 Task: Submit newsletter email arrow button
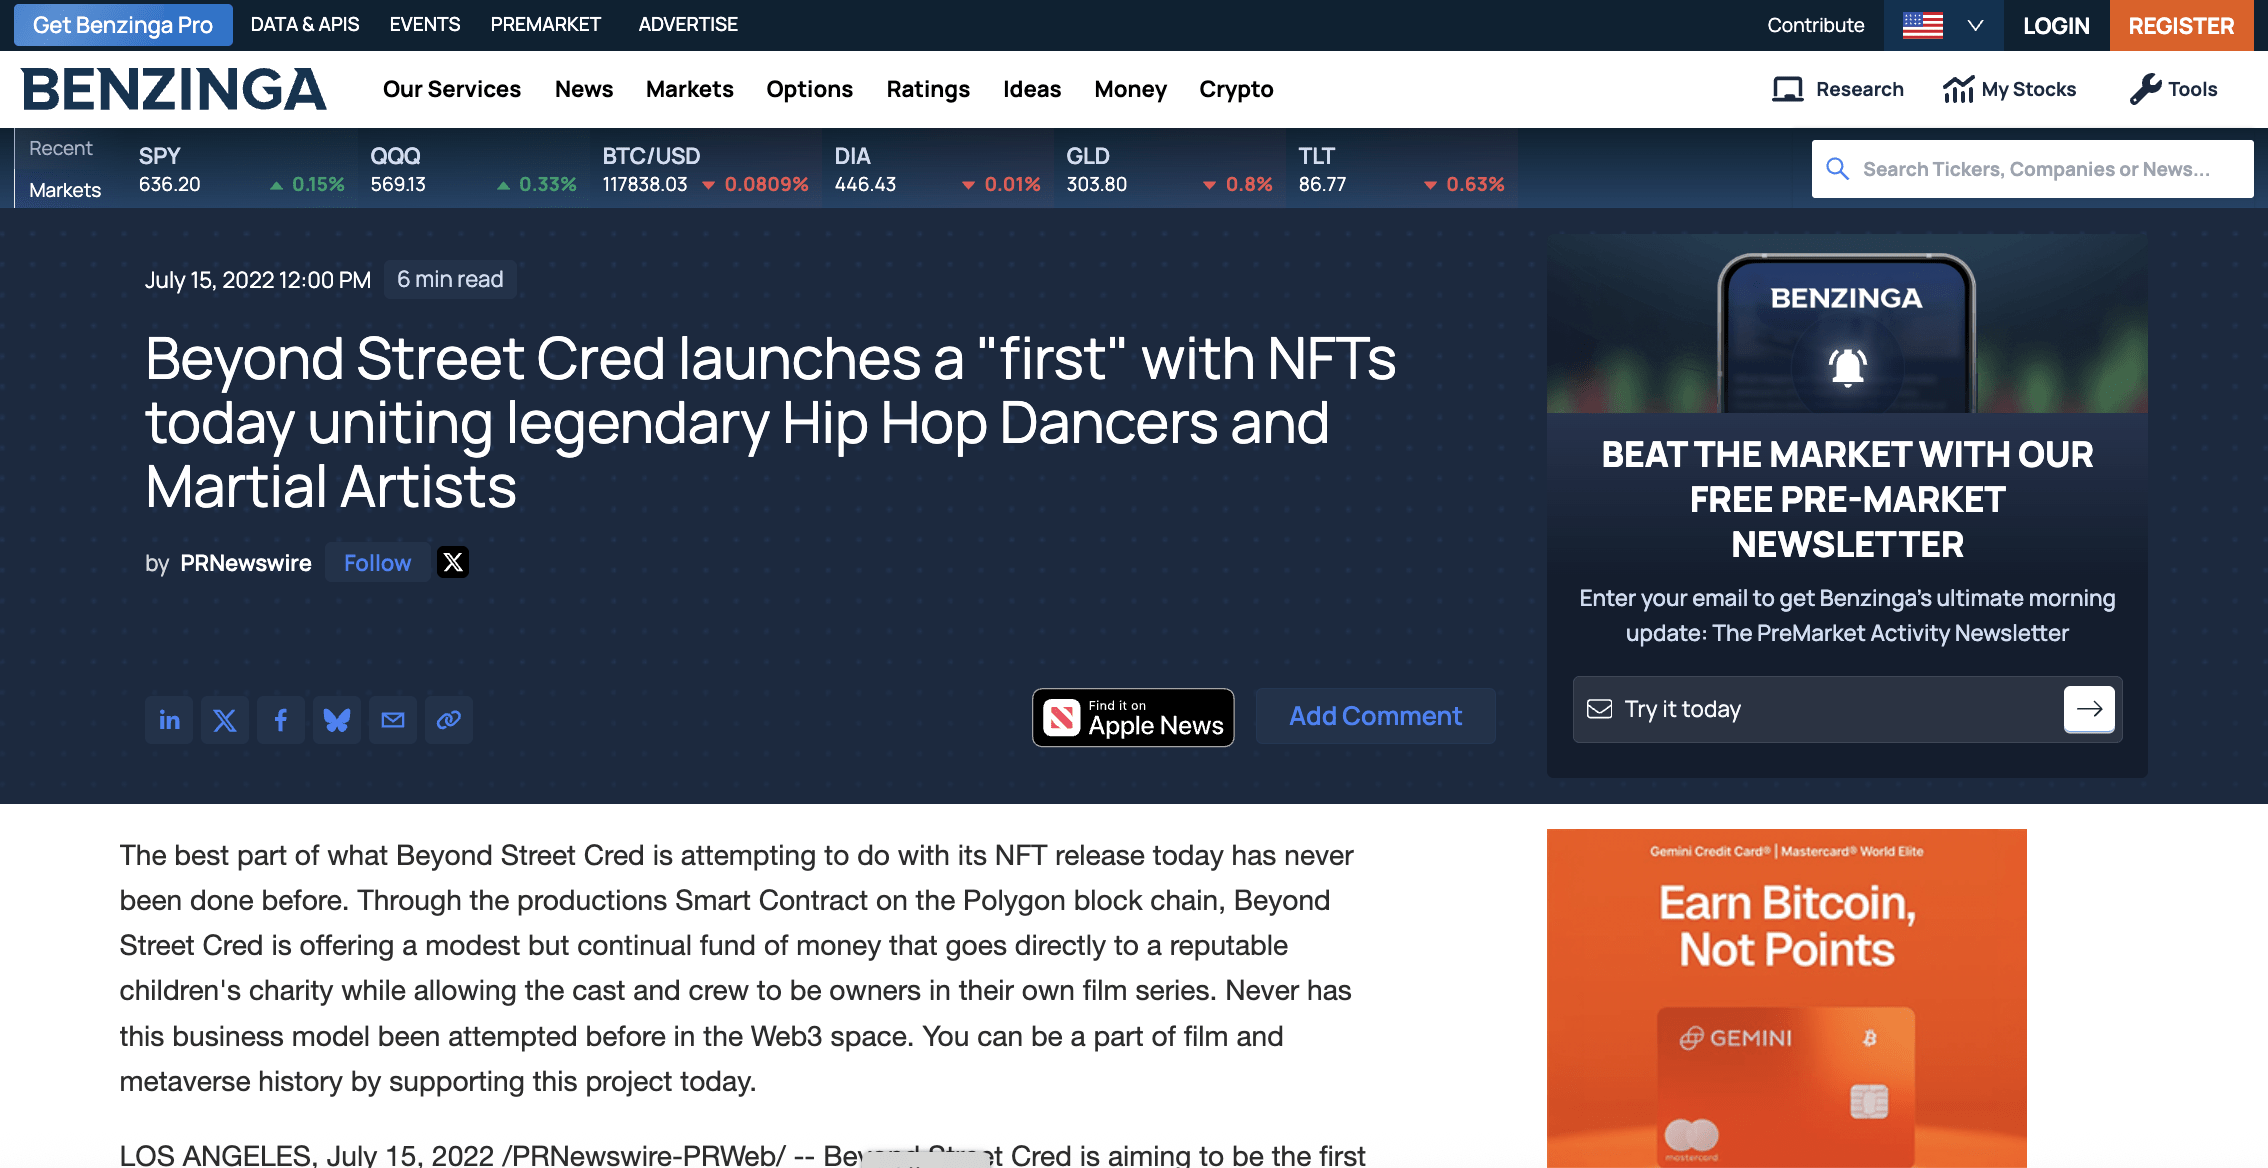(x=2089, y=709)
